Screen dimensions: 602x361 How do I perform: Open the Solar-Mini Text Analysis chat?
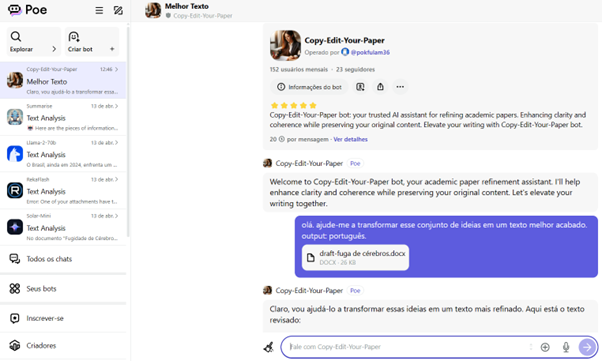pyautogui.click(x=63, y=227)
